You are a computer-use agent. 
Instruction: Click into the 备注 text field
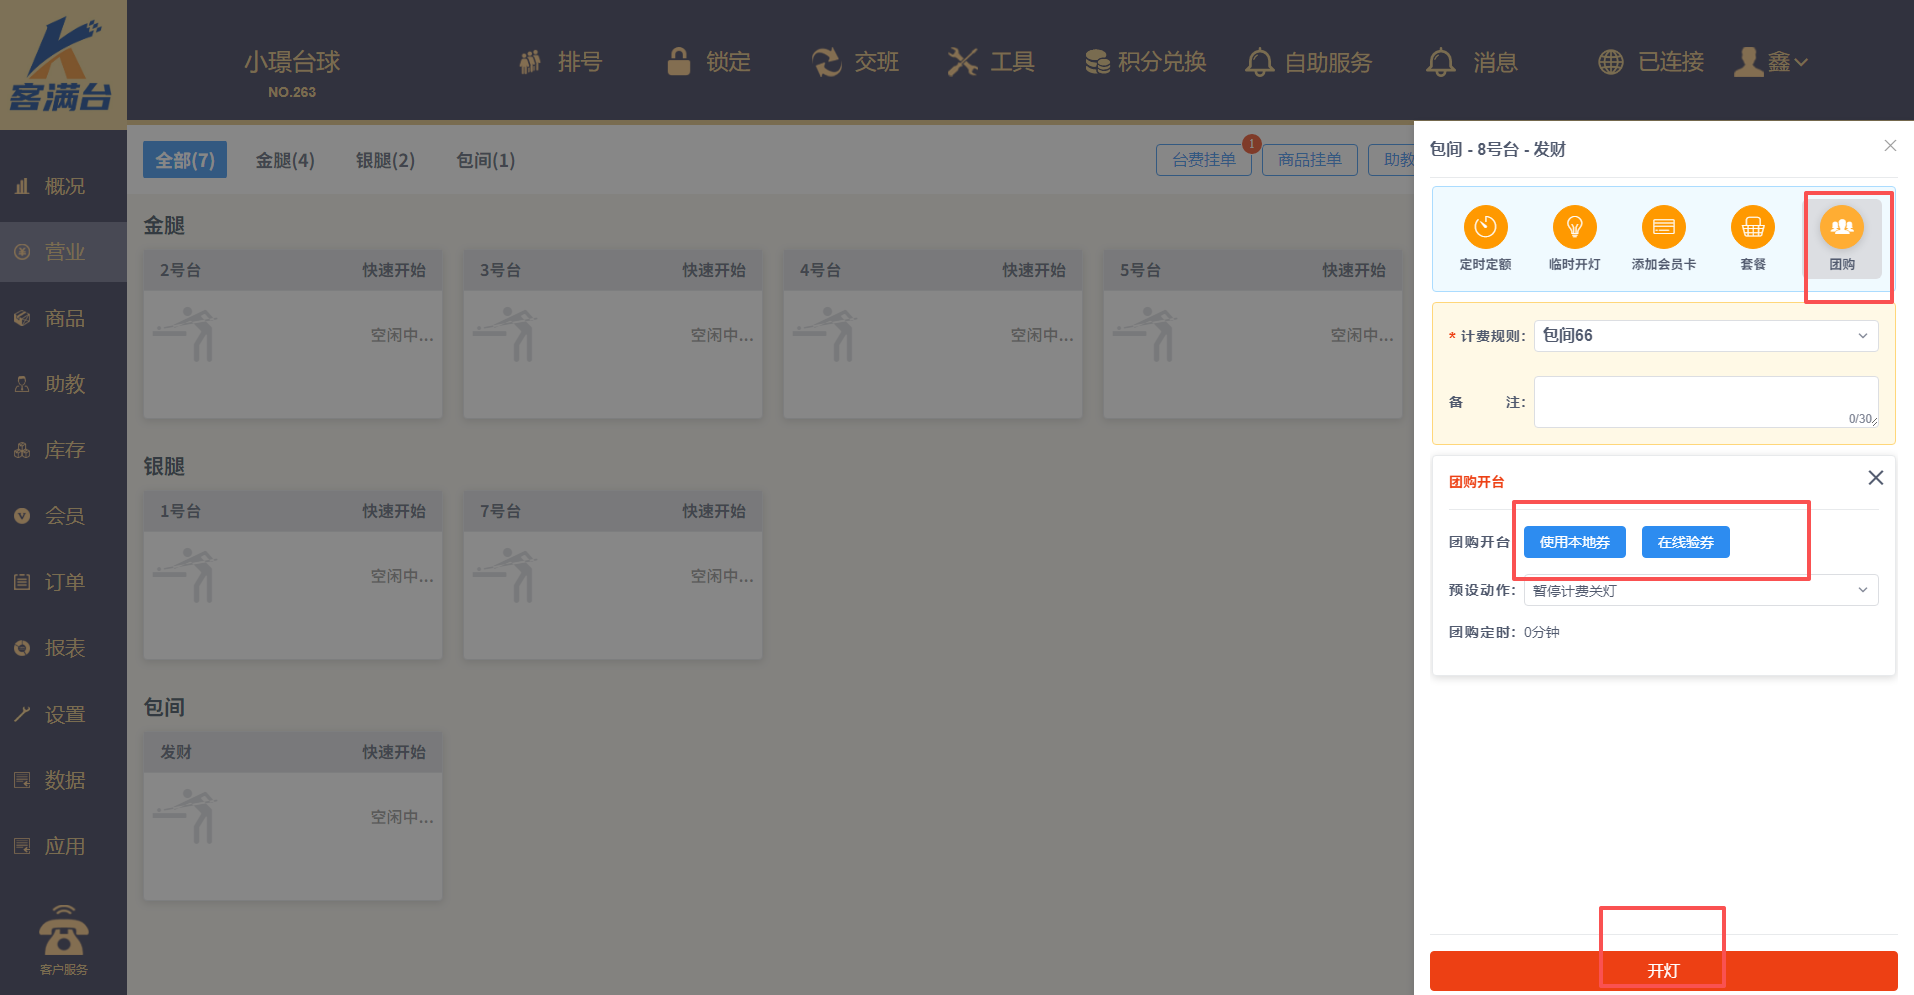click(1705, 401)
